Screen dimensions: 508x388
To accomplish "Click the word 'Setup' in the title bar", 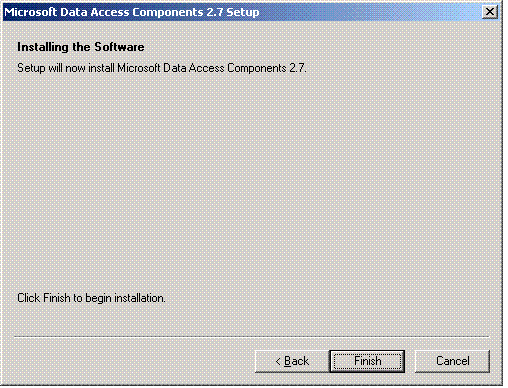I will pos(243,13).
